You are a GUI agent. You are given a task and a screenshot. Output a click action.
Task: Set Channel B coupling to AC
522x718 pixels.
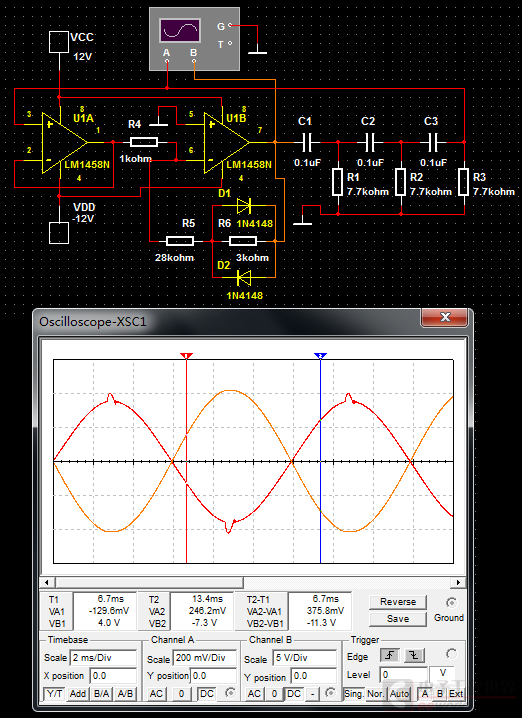(x=254, y=693)
